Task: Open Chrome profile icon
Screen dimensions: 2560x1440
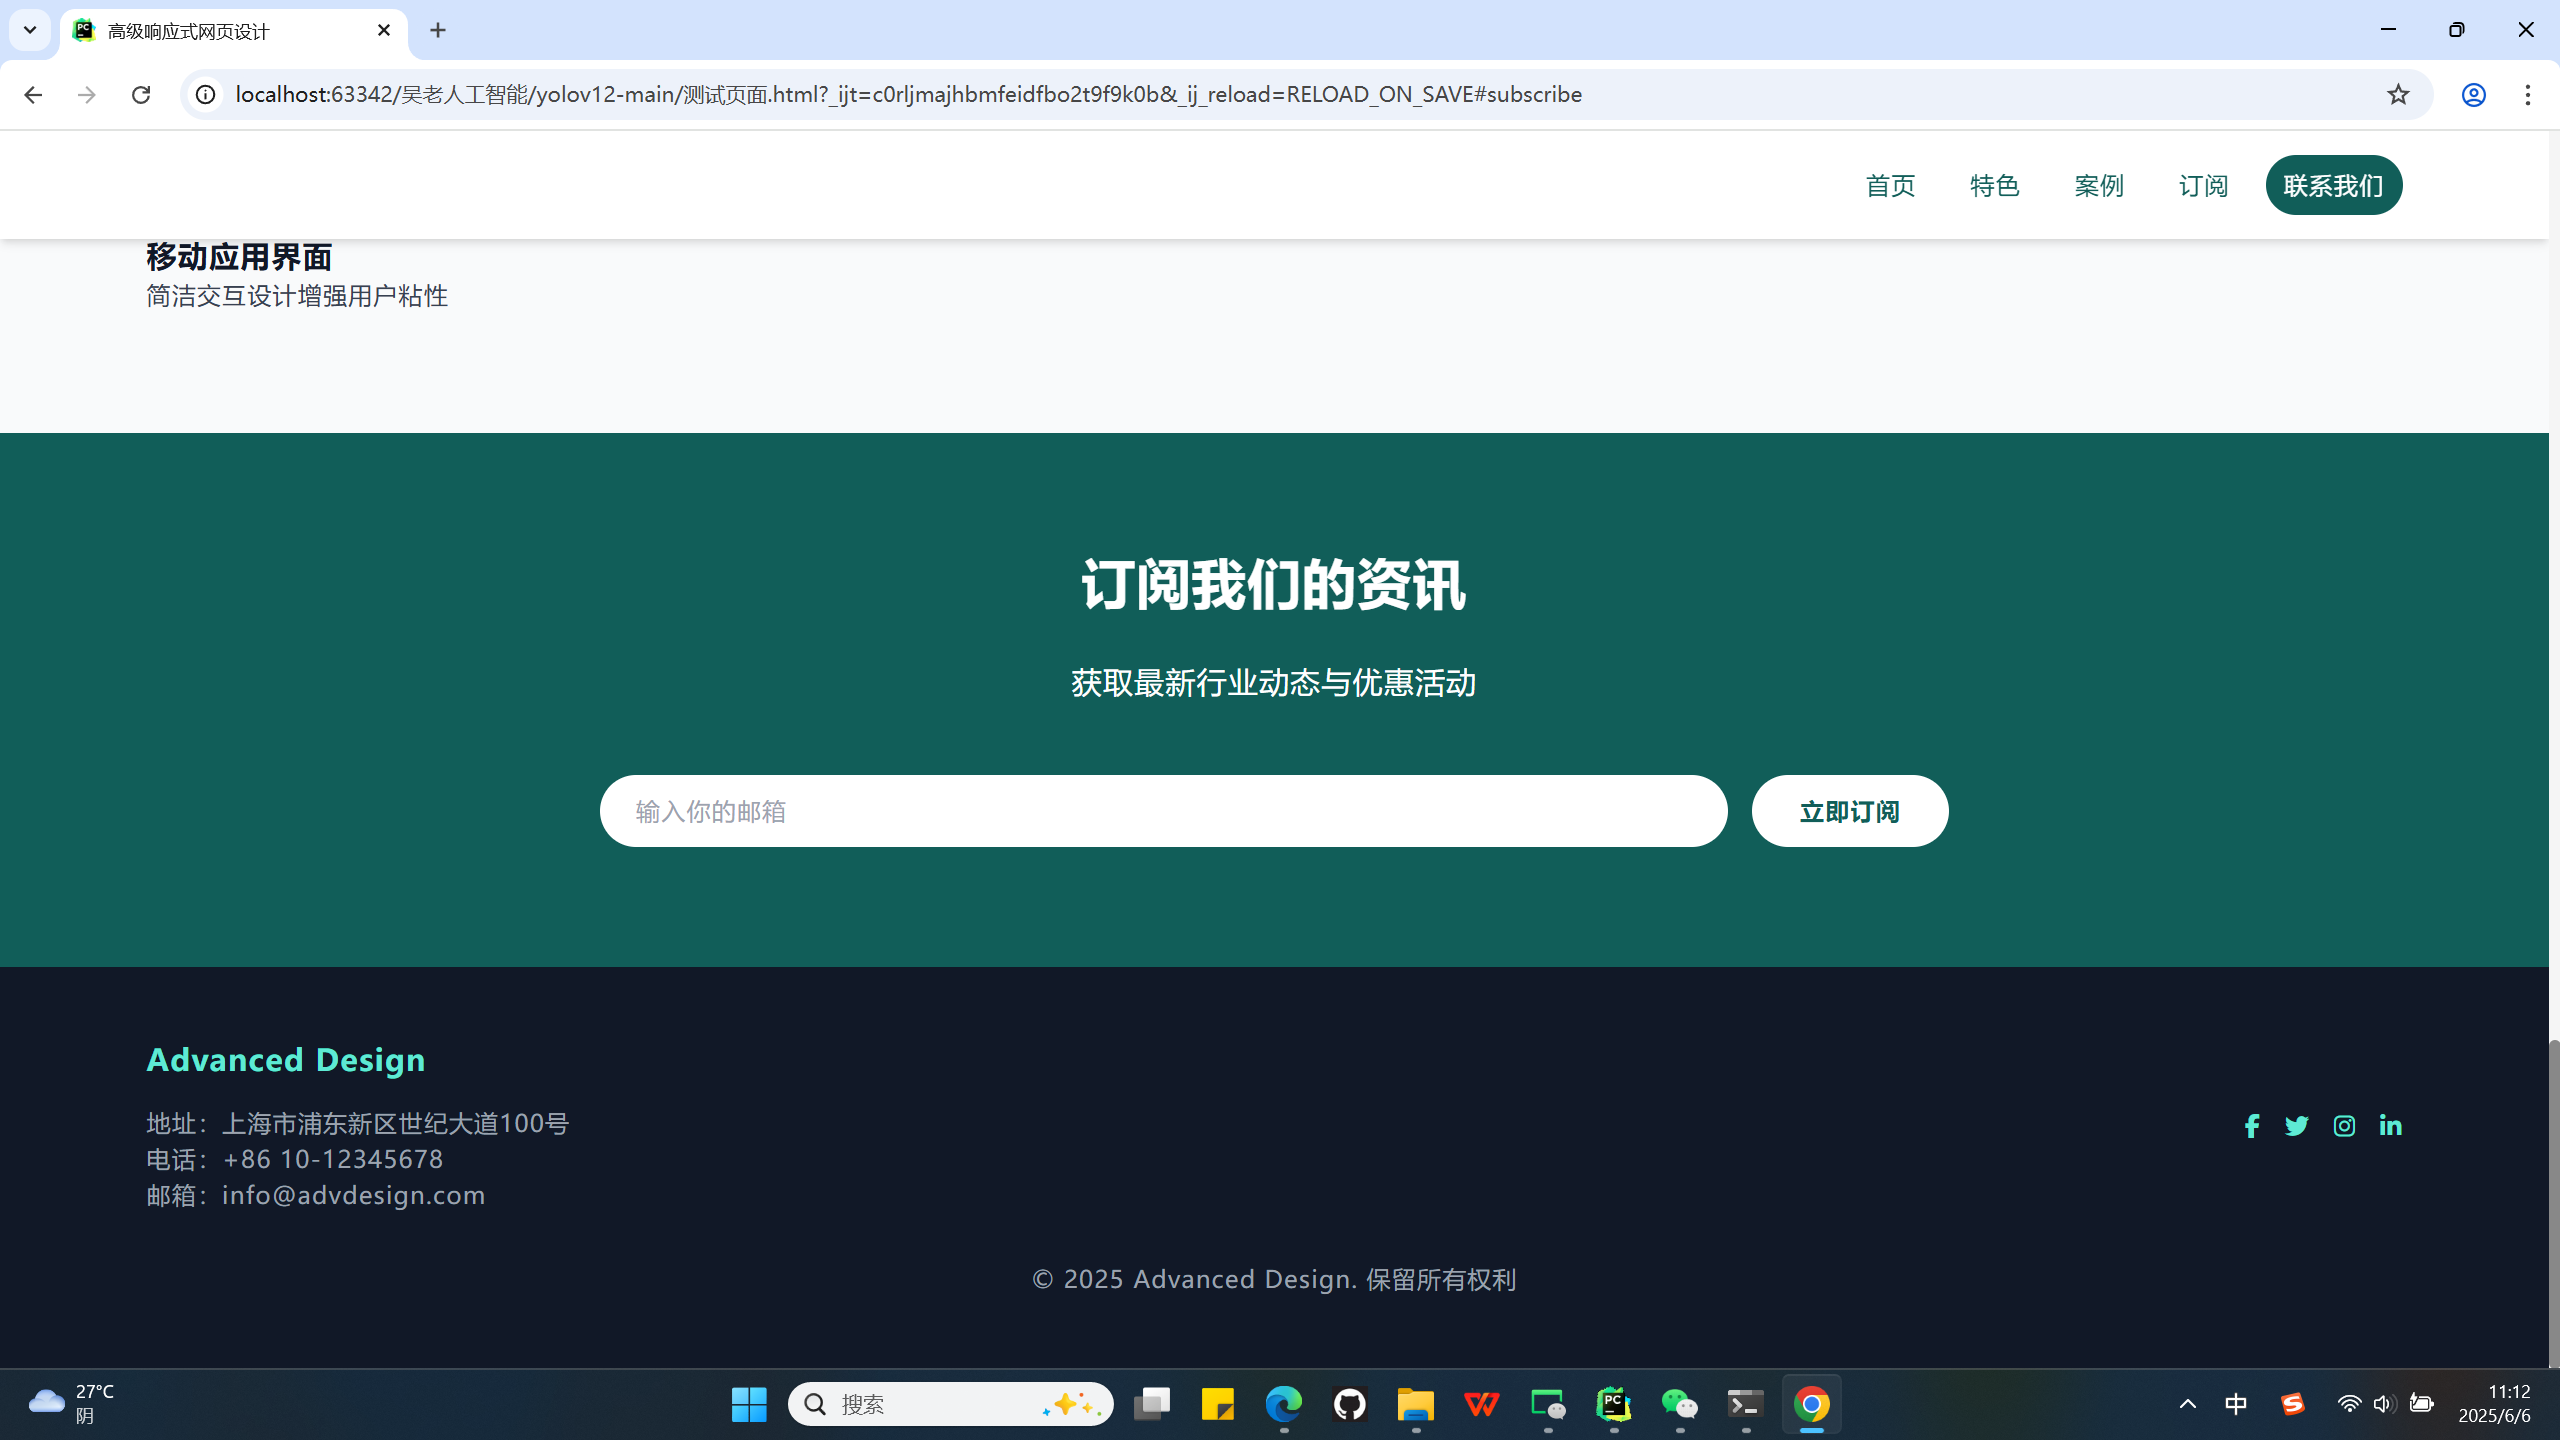Action: (x=2474, y=94)
